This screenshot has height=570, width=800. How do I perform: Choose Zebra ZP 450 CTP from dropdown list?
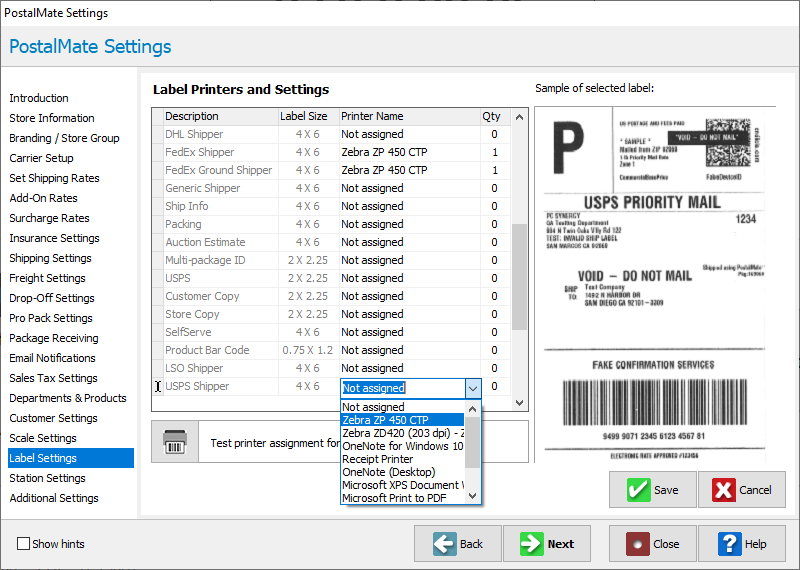click(x=402, y=420)
